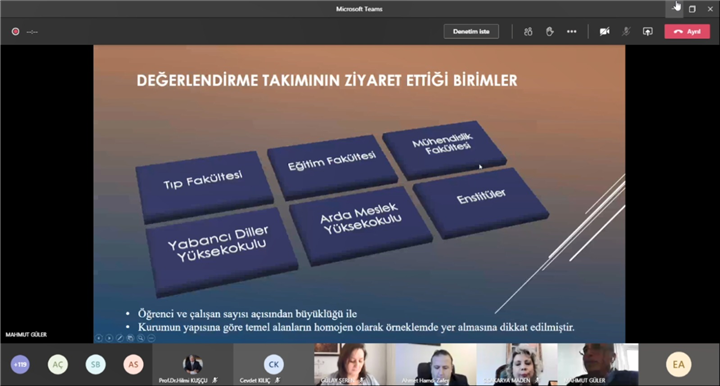Raise your hand in the meeting
The image size is (720, 386).
coord(550,32)
